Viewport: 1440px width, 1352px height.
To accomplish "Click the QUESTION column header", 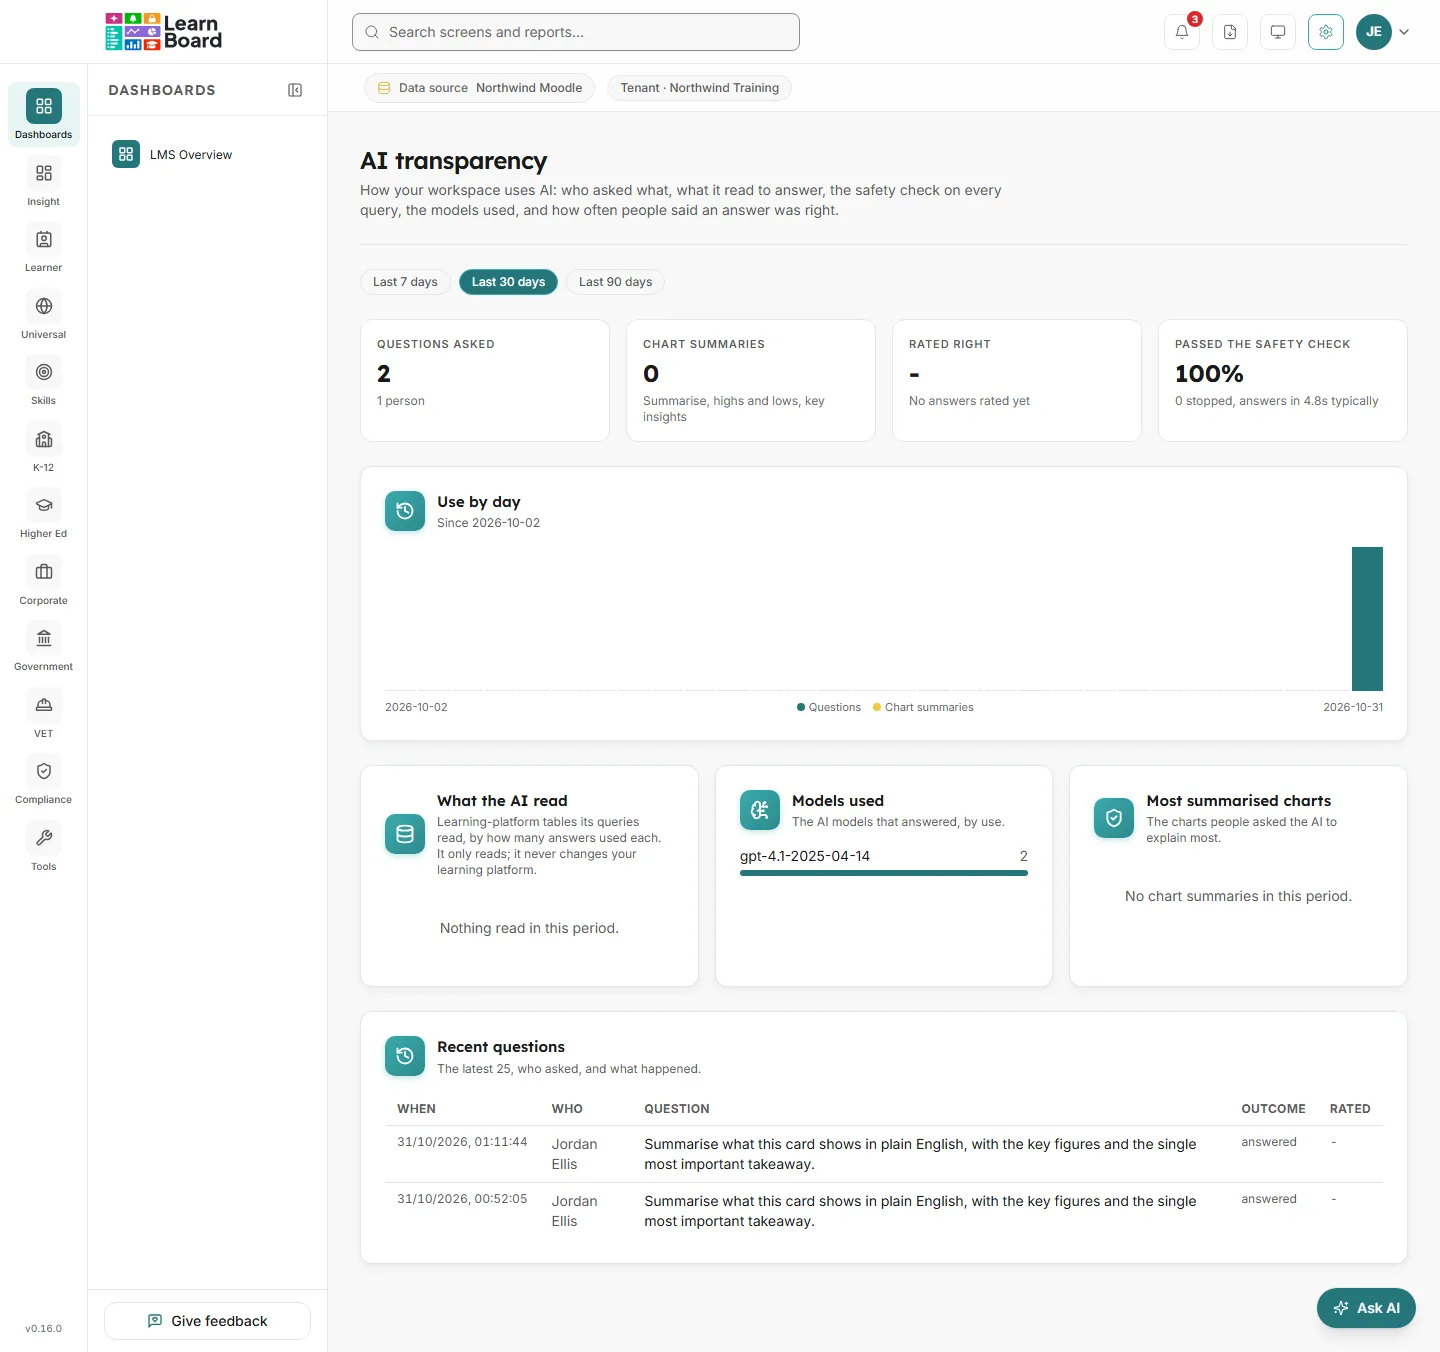I will coord(677,1109).
